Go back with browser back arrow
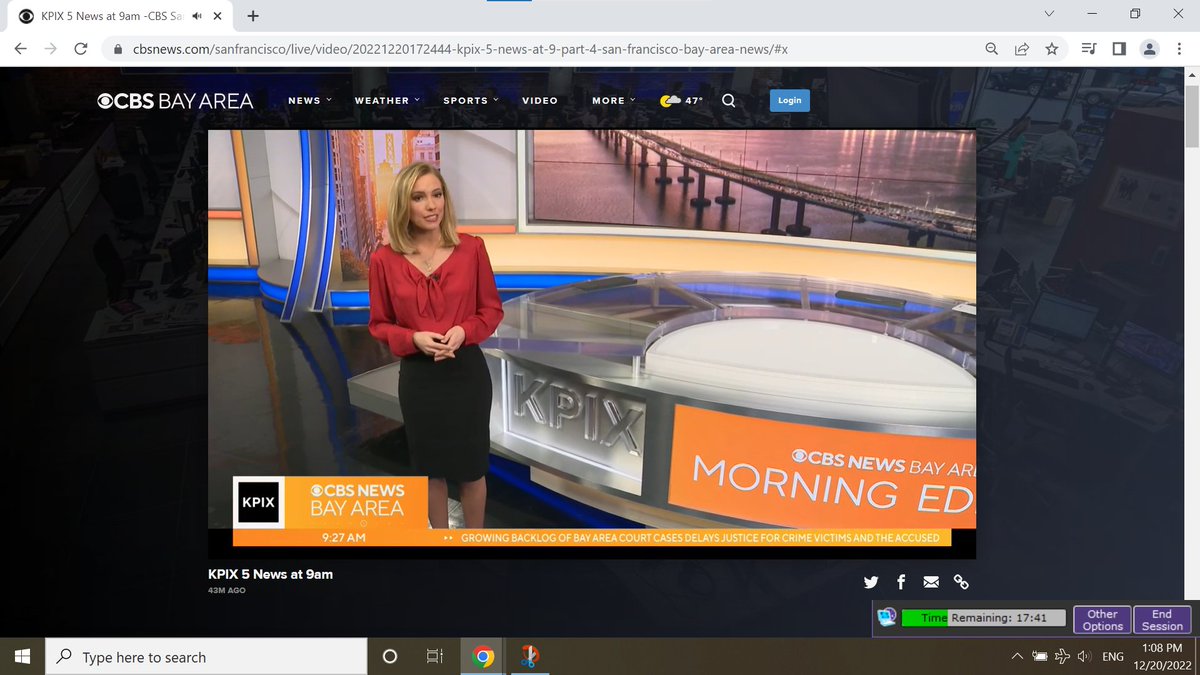The image size is (1200, 675). 21,48
